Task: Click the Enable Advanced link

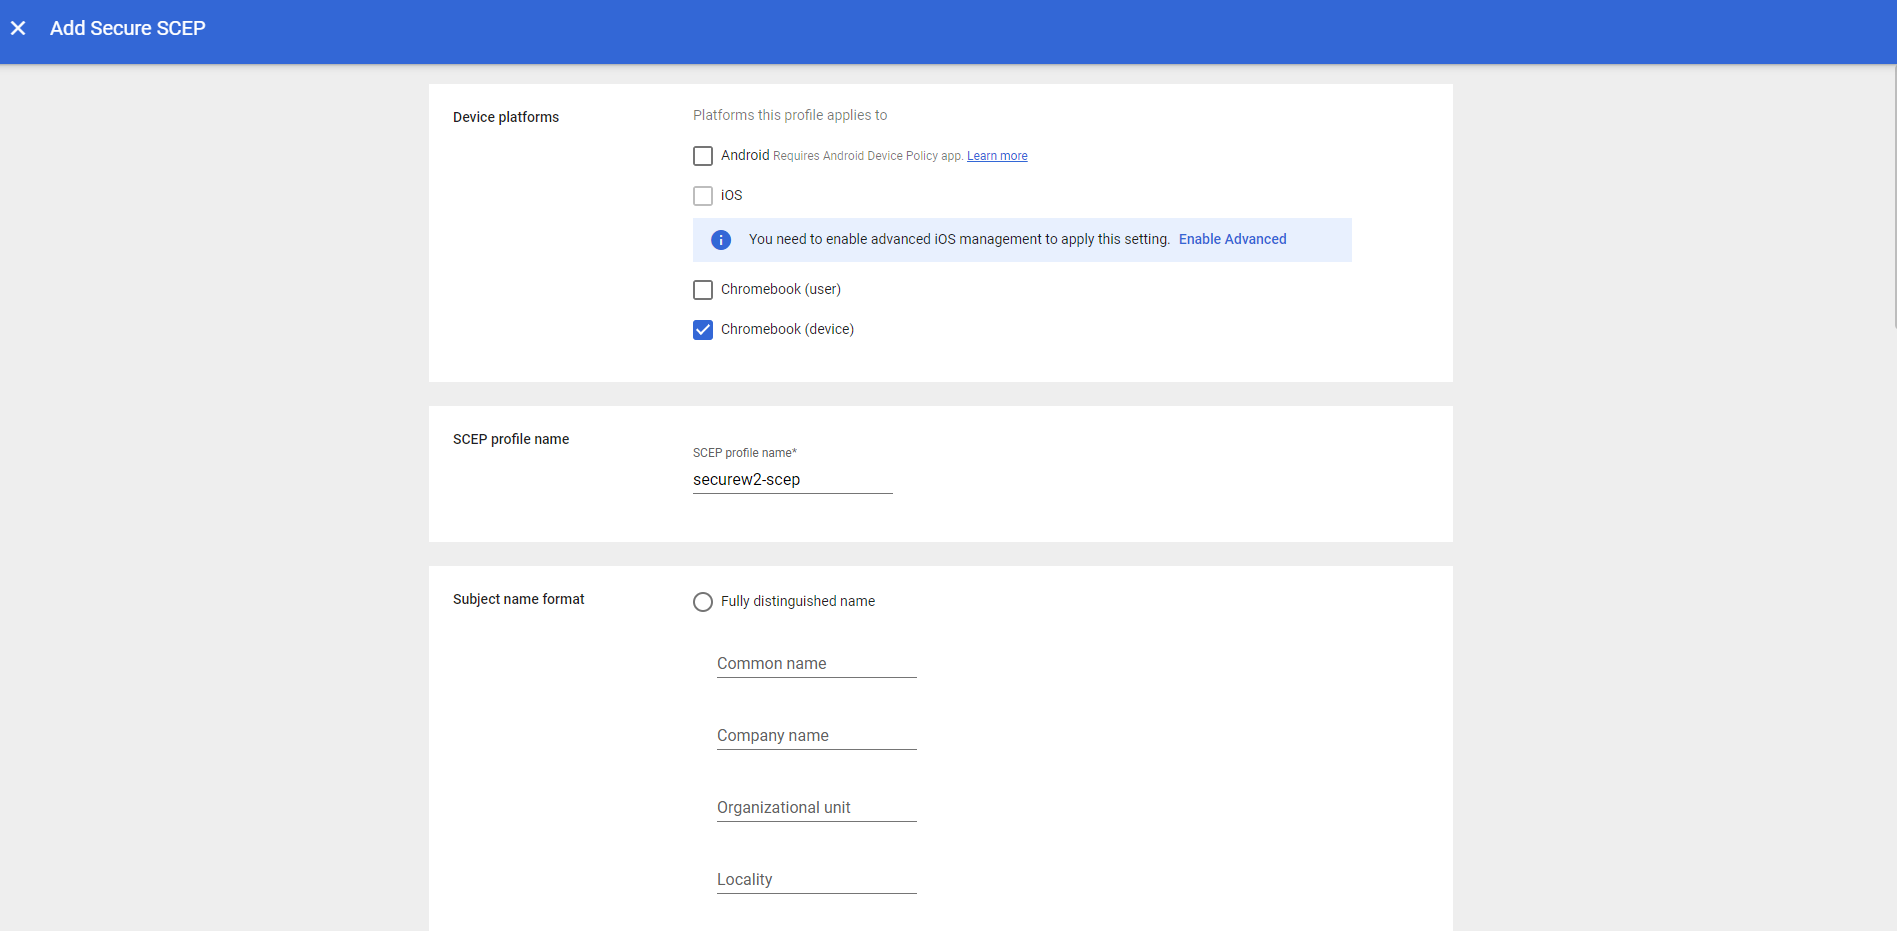Action: point(1232,239)
